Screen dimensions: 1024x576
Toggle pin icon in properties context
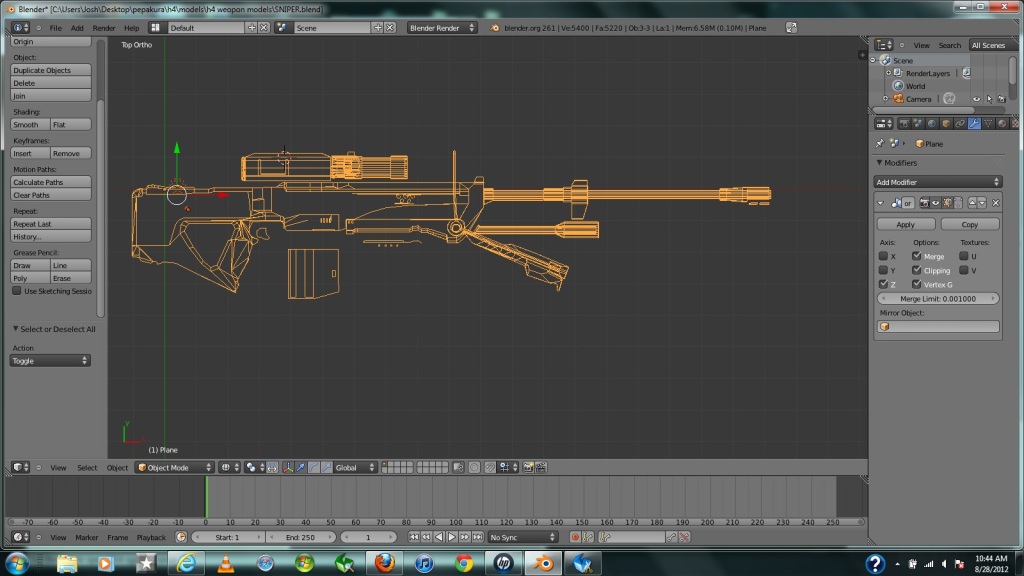click(880, 144)
